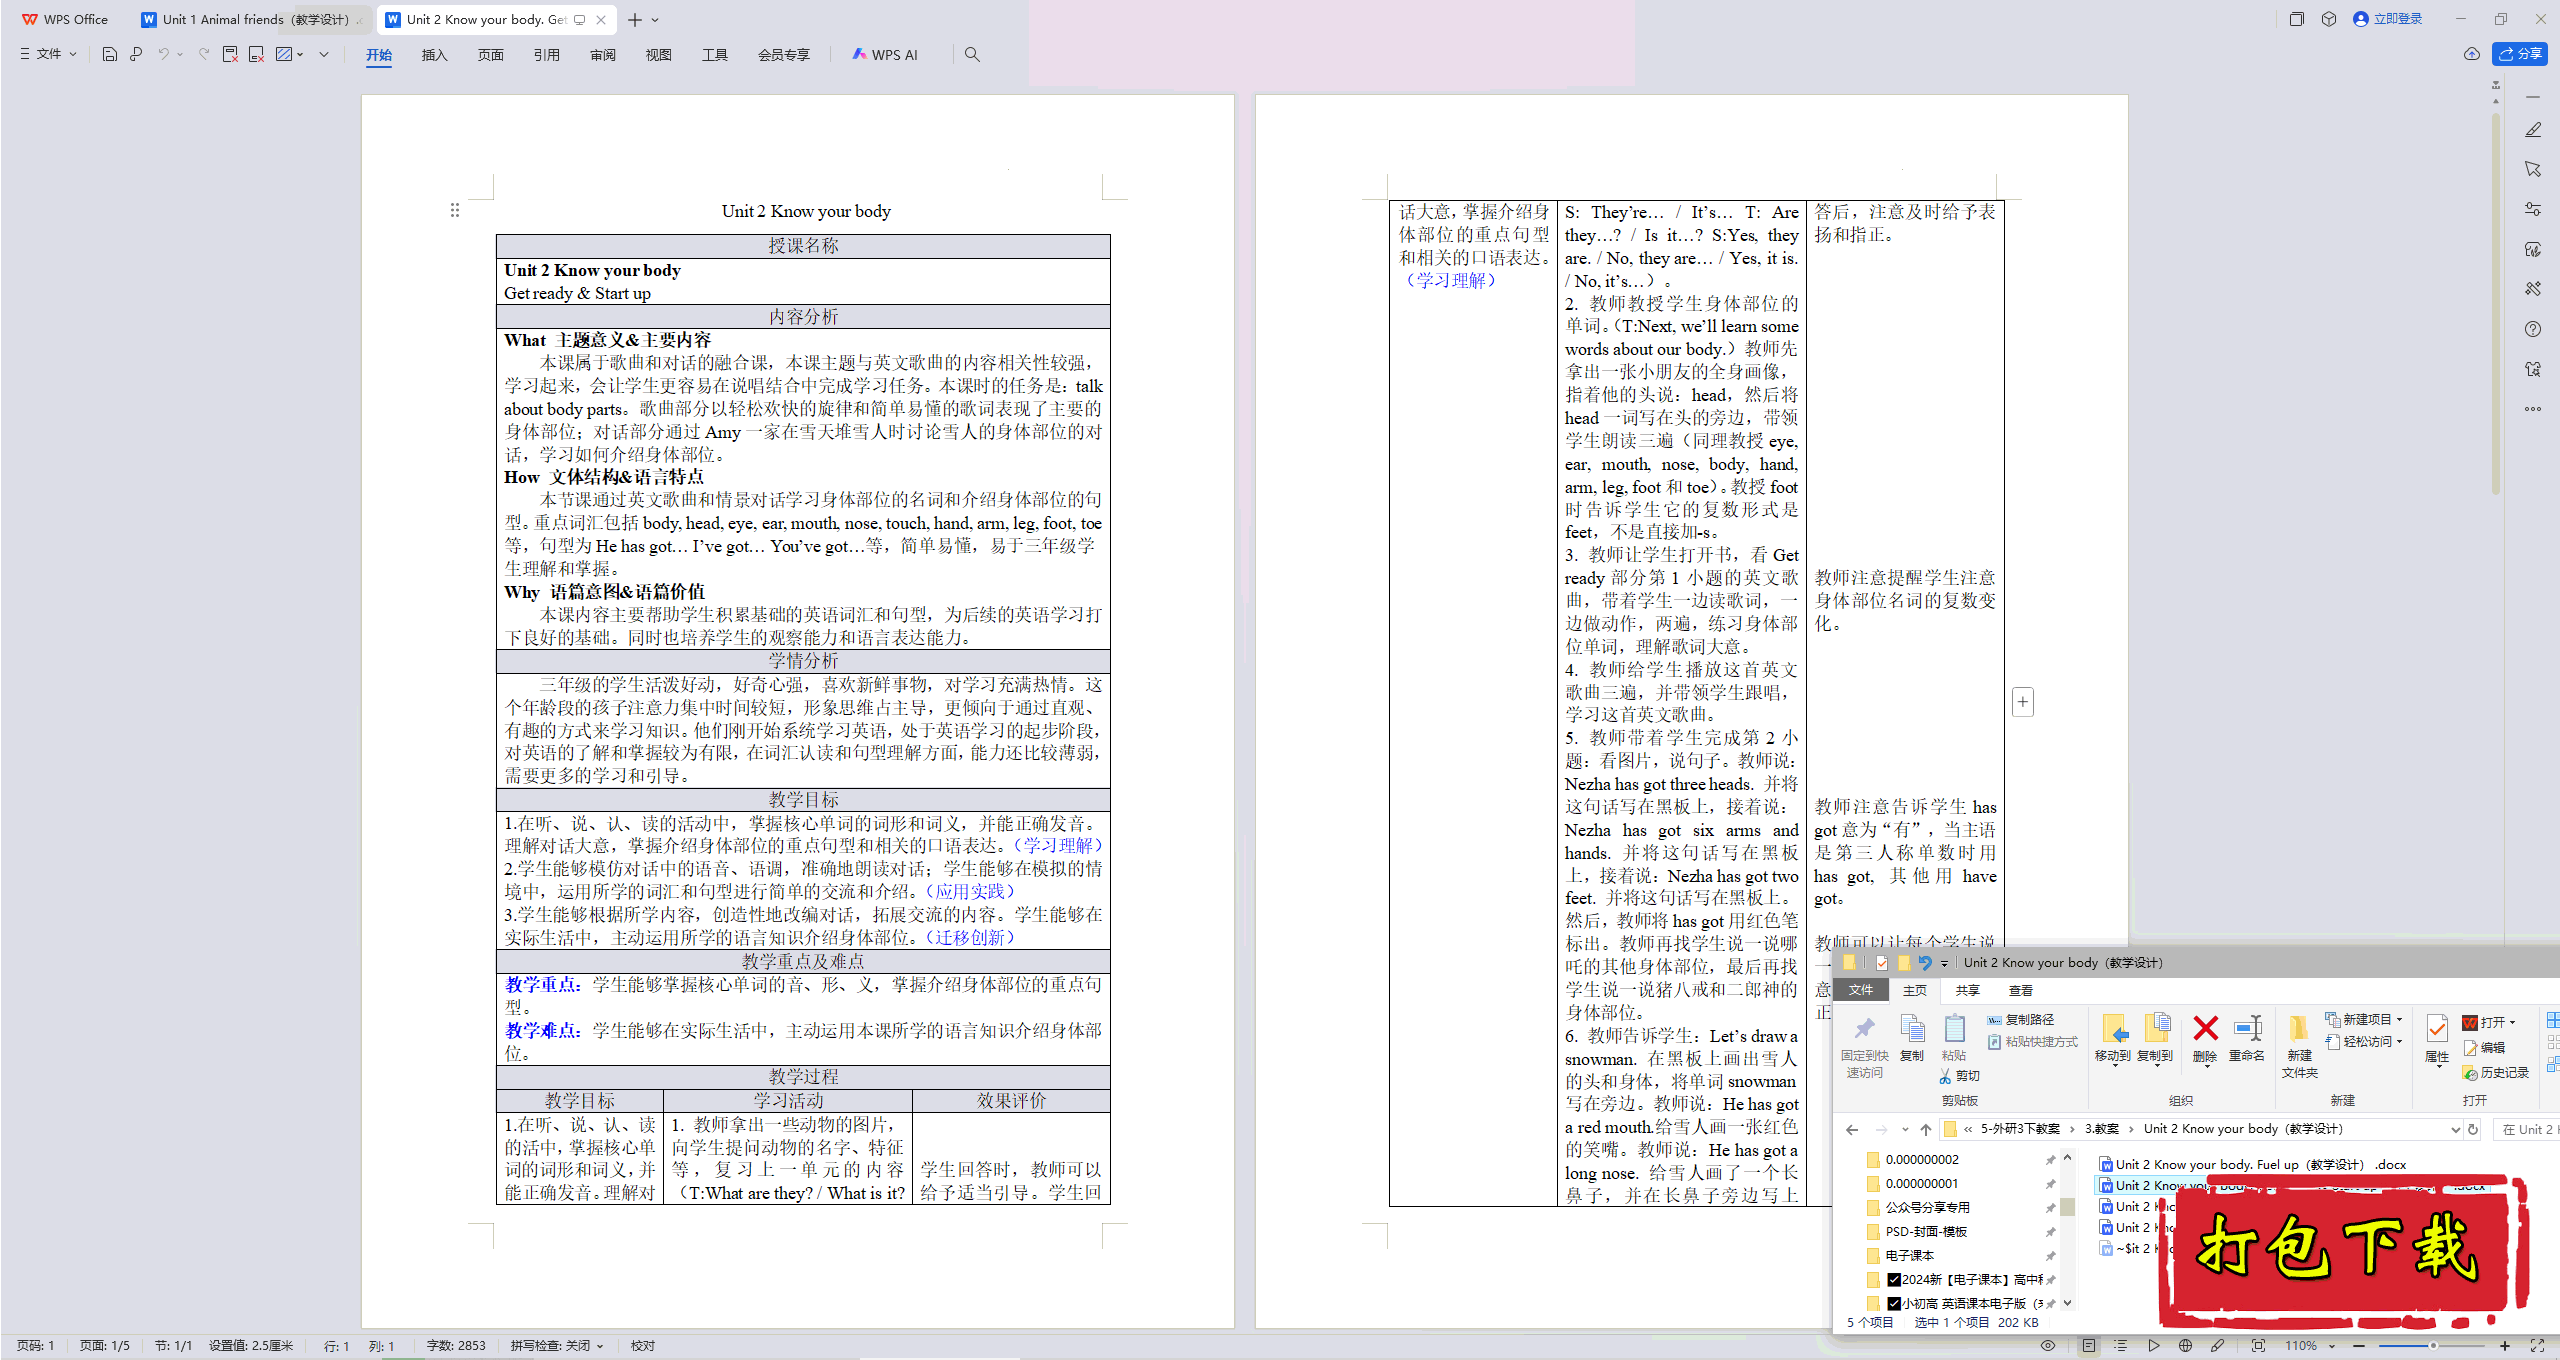Click the zoom in plus button
This screenshot has height=1360, width=2560.
point(2504,1346)
